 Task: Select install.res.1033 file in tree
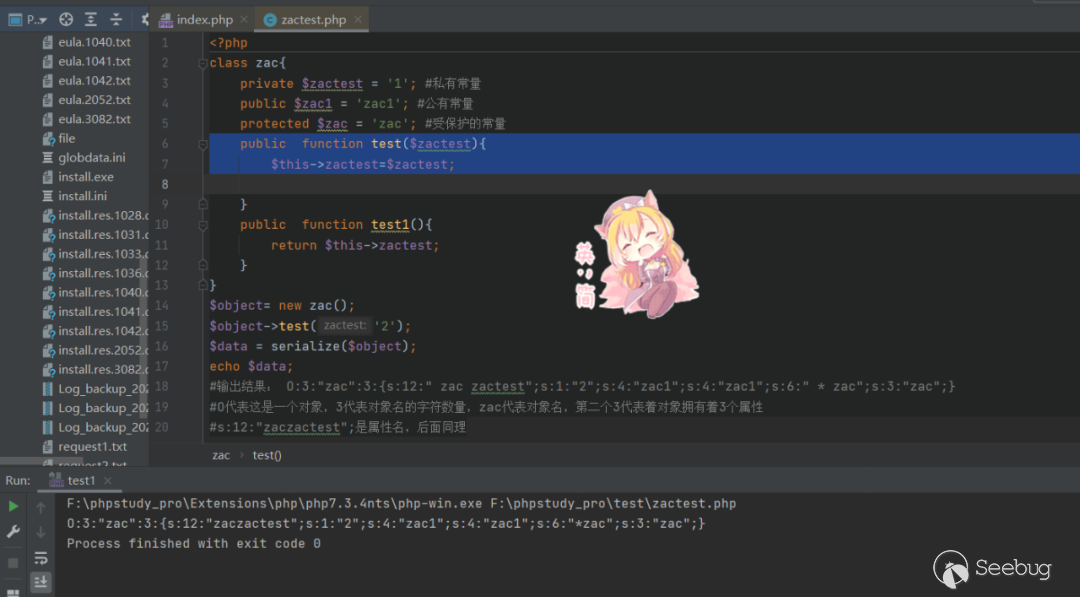(102, 254)
